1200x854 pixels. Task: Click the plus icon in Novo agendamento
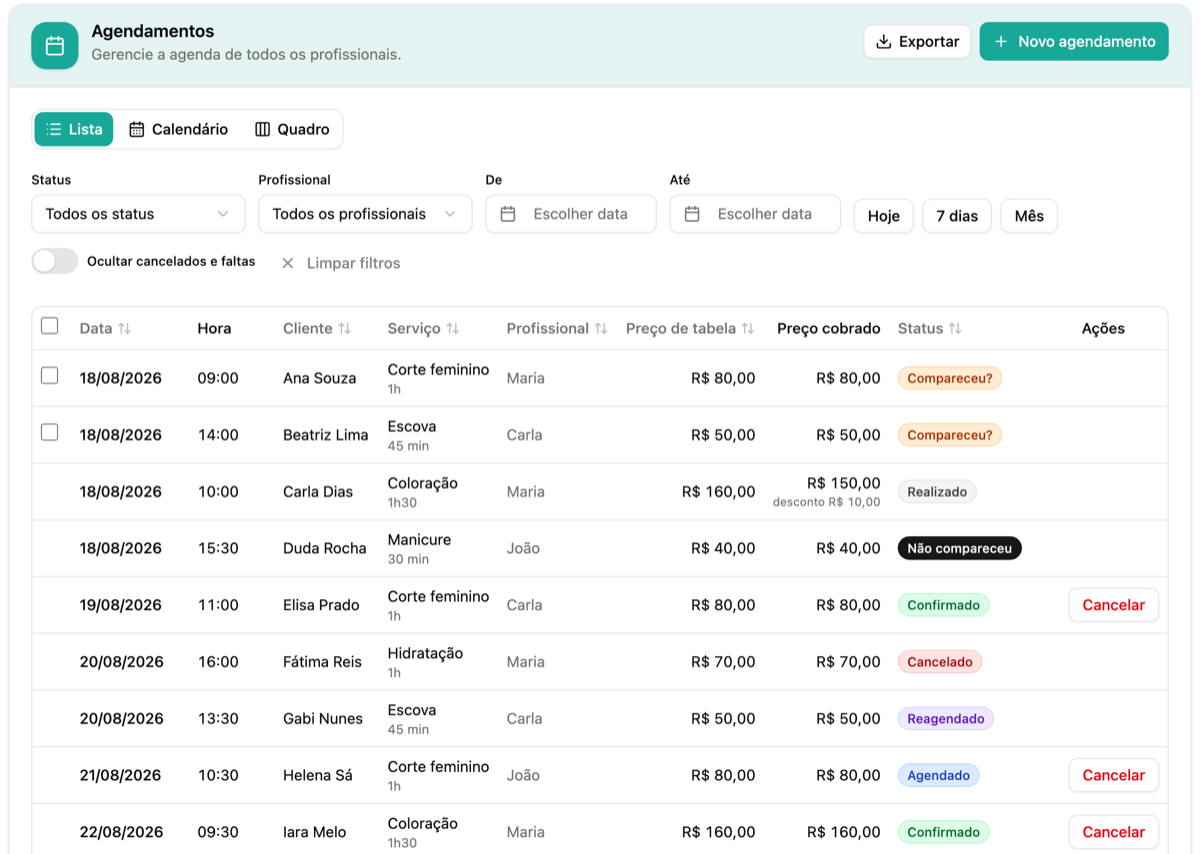click(1001, 42)
